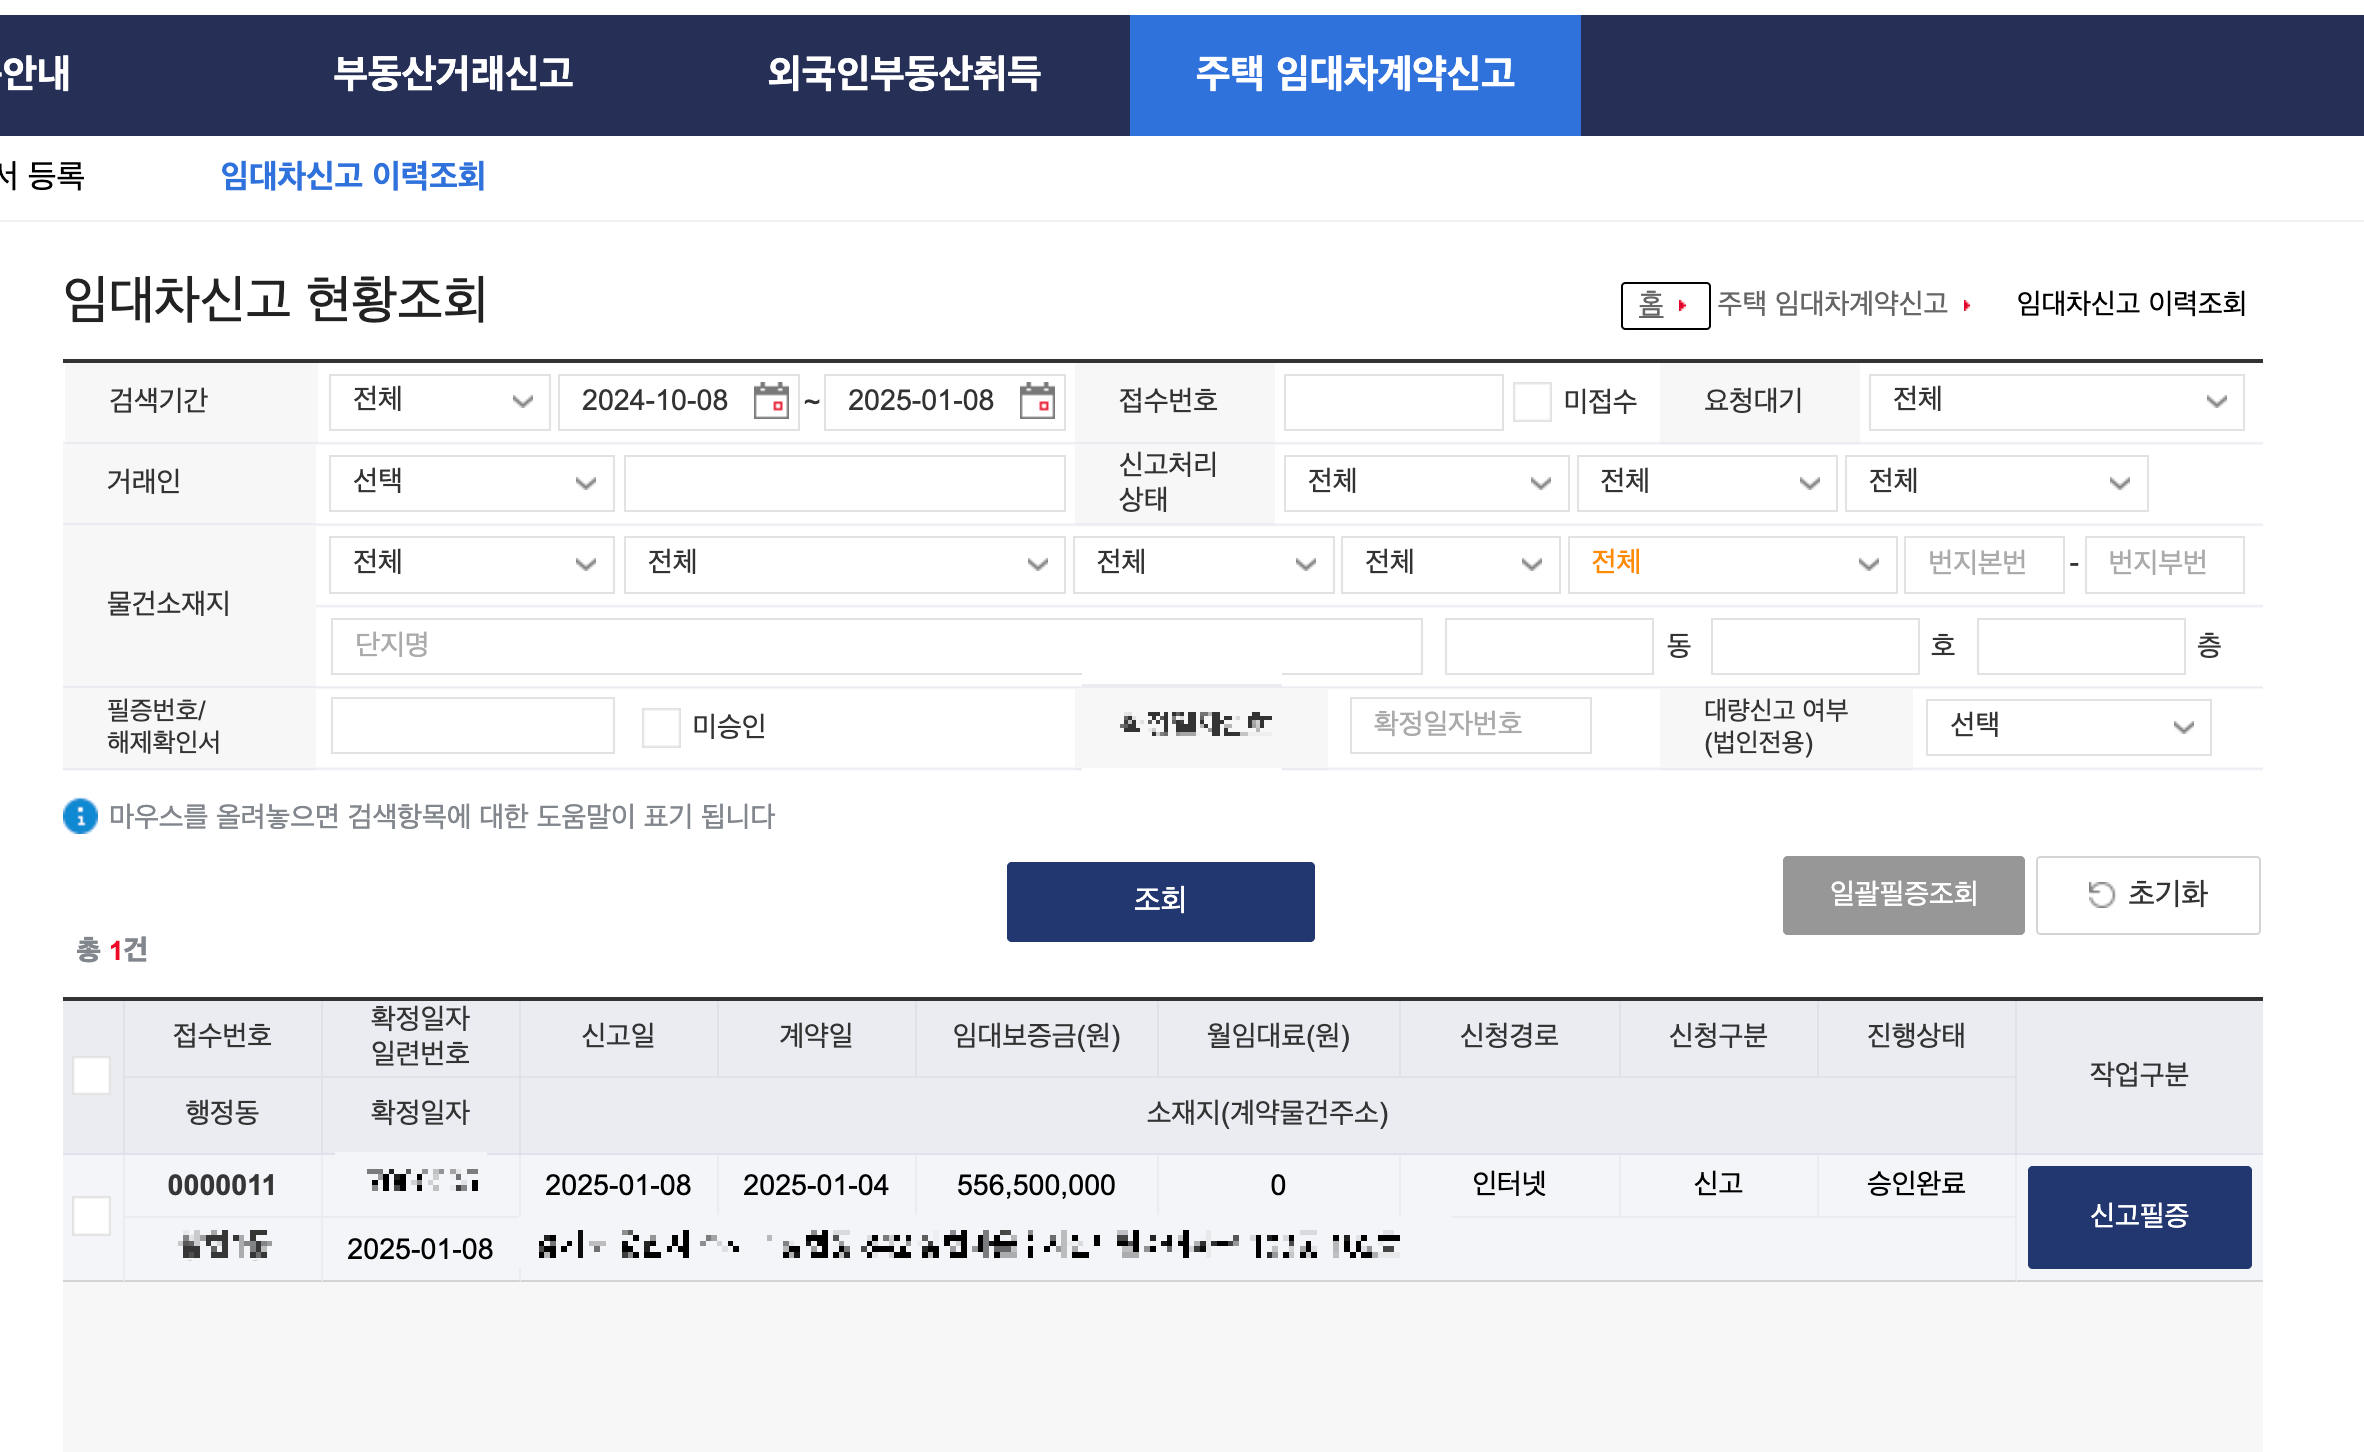Open the orange 전체 location dropdown
The height and width of the screenshot is (1452, 2364).
1731,563
